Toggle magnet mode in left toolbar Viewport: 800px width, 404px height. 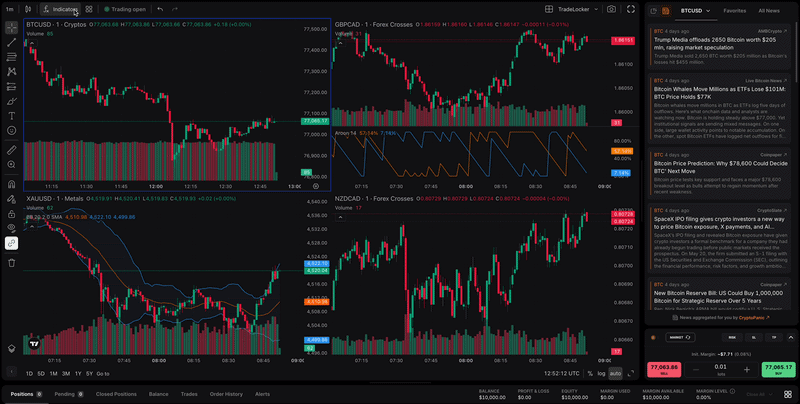(x=12, y=184)
